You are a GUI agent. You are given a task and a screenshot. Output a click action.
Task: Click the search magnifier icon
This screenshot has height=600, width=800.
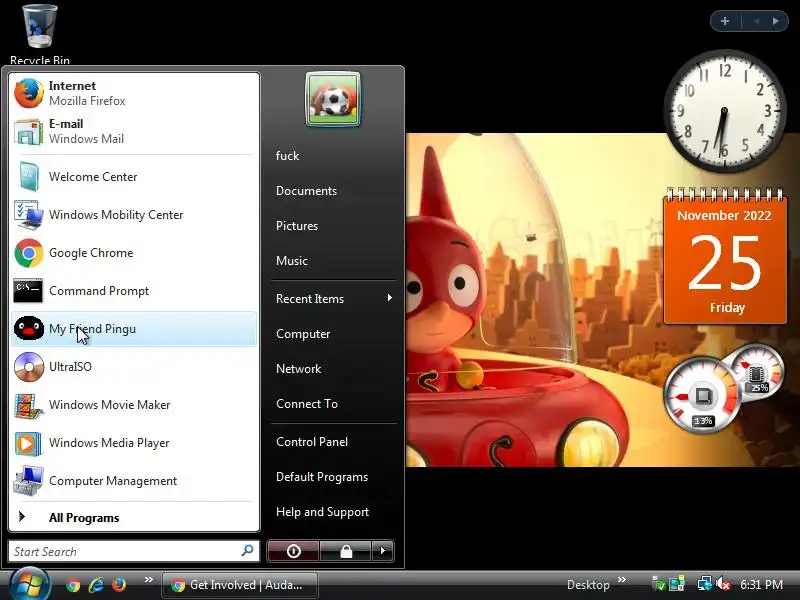[247, 551]
